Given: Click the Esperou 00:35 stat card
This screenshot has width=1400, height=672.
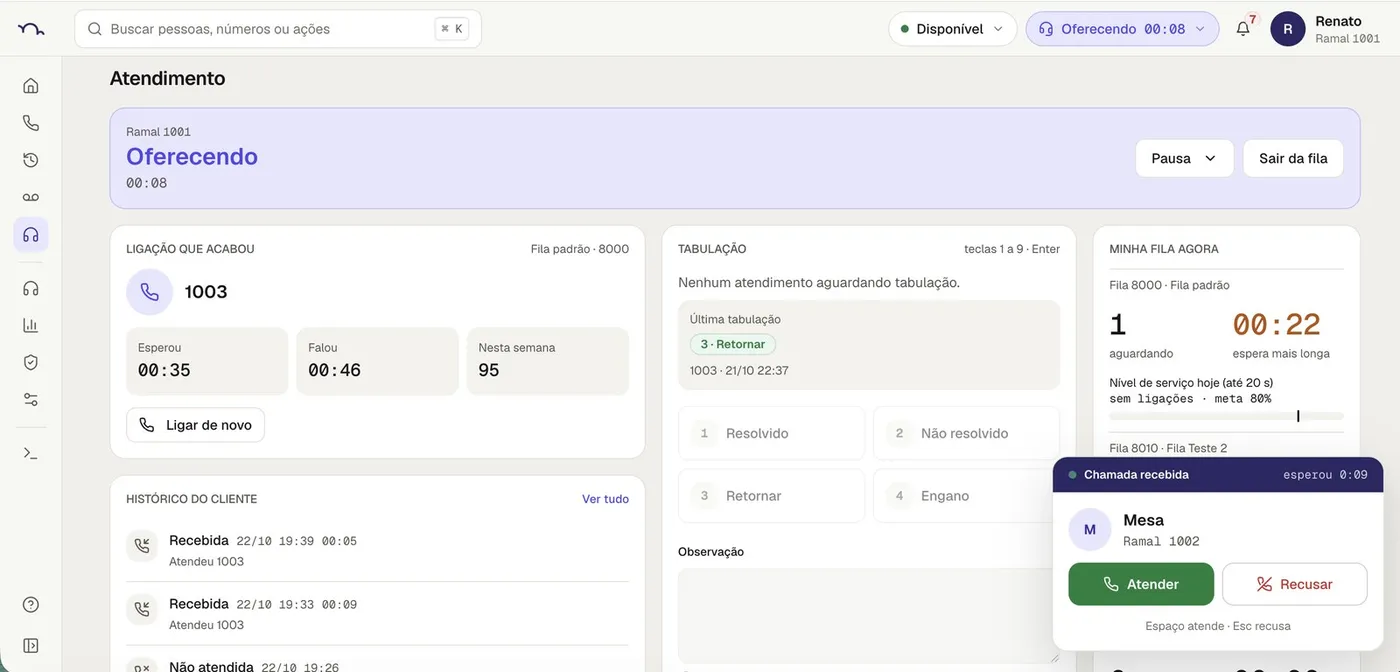Looking at the screenshot, I should pos(207,361).
